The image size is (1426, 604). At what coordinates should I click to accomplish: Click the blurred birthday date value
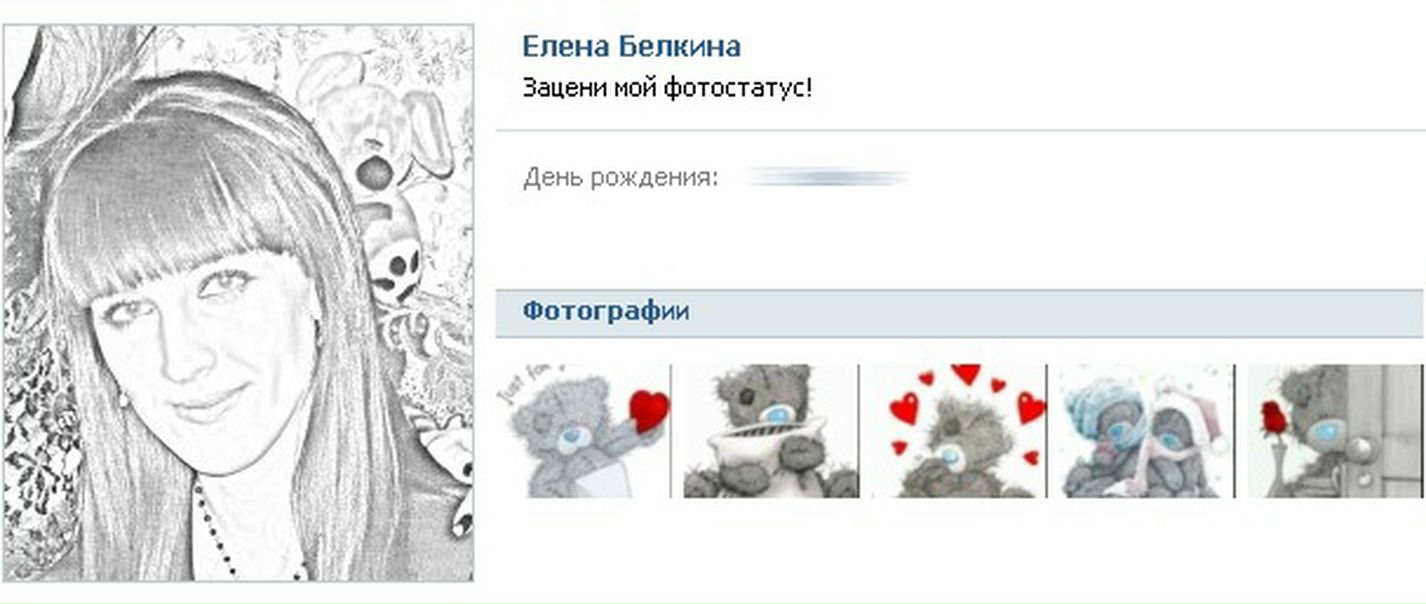coord(828,178)
